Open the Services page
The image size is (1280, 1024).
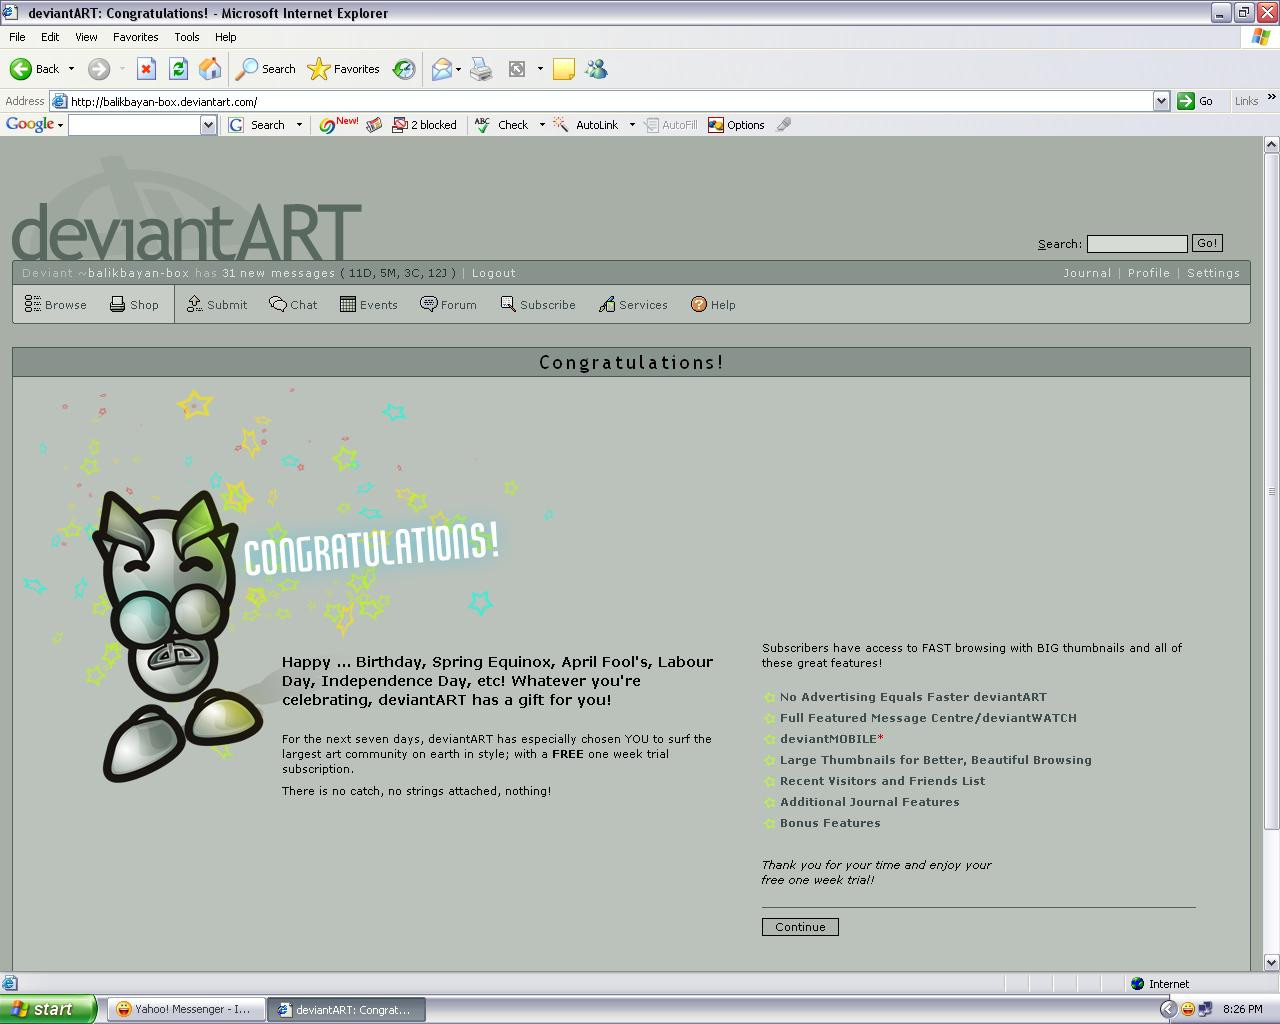pyautogui.click(x=633, y=305)
